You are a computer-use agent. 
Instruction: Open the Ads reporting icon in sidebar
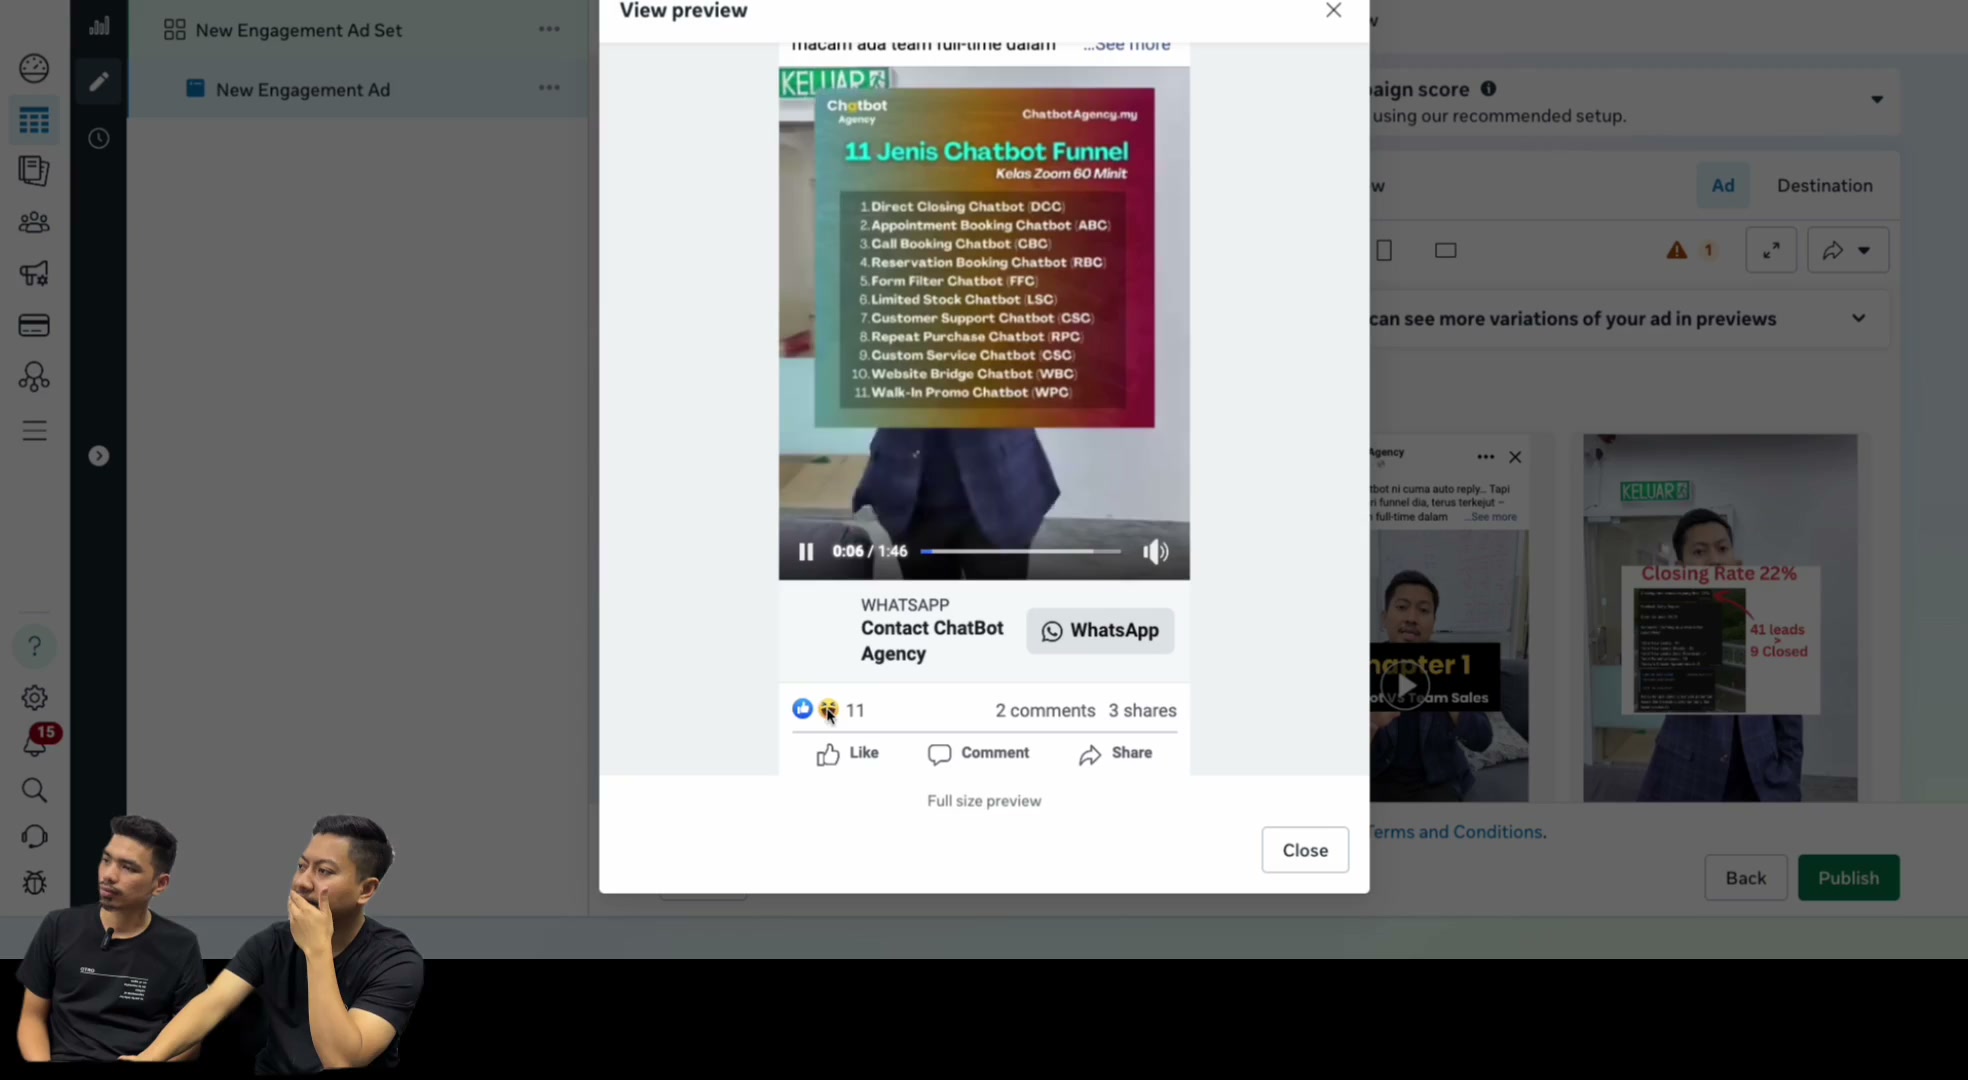(x=34, y=171)
